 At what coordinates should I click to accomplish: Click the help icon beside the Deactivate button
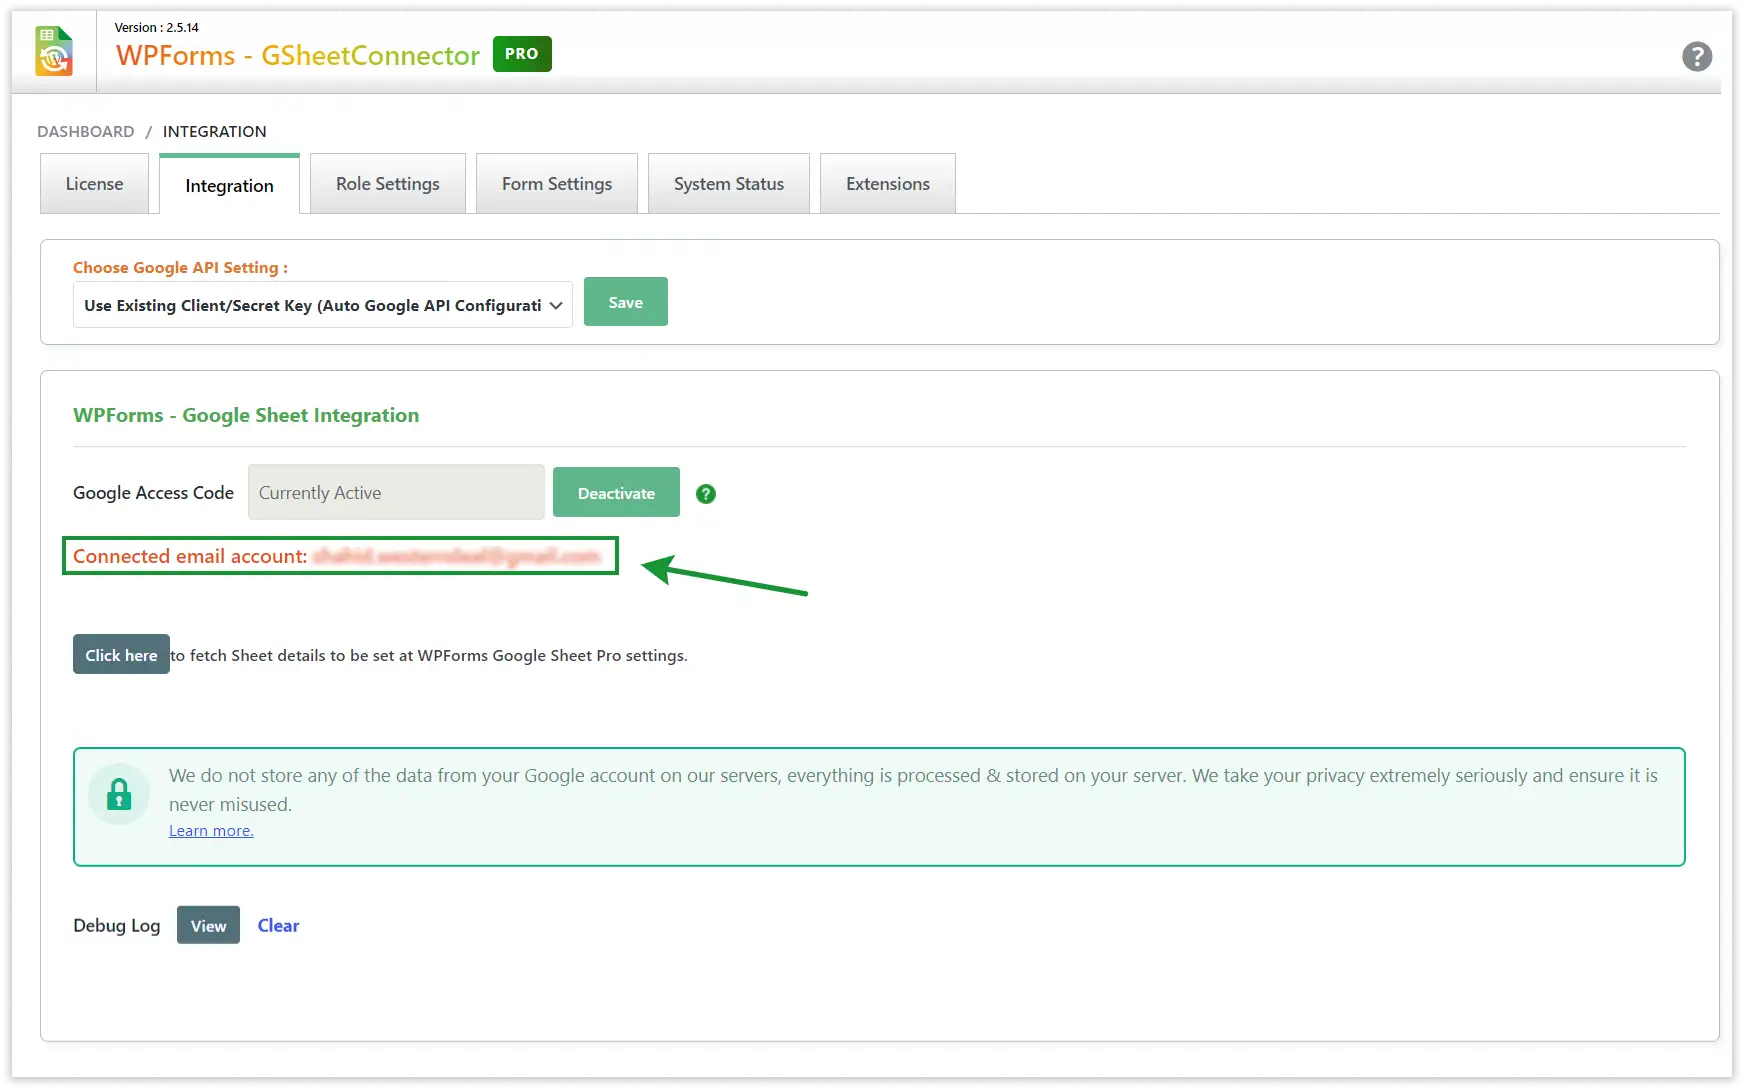(706, 493)
